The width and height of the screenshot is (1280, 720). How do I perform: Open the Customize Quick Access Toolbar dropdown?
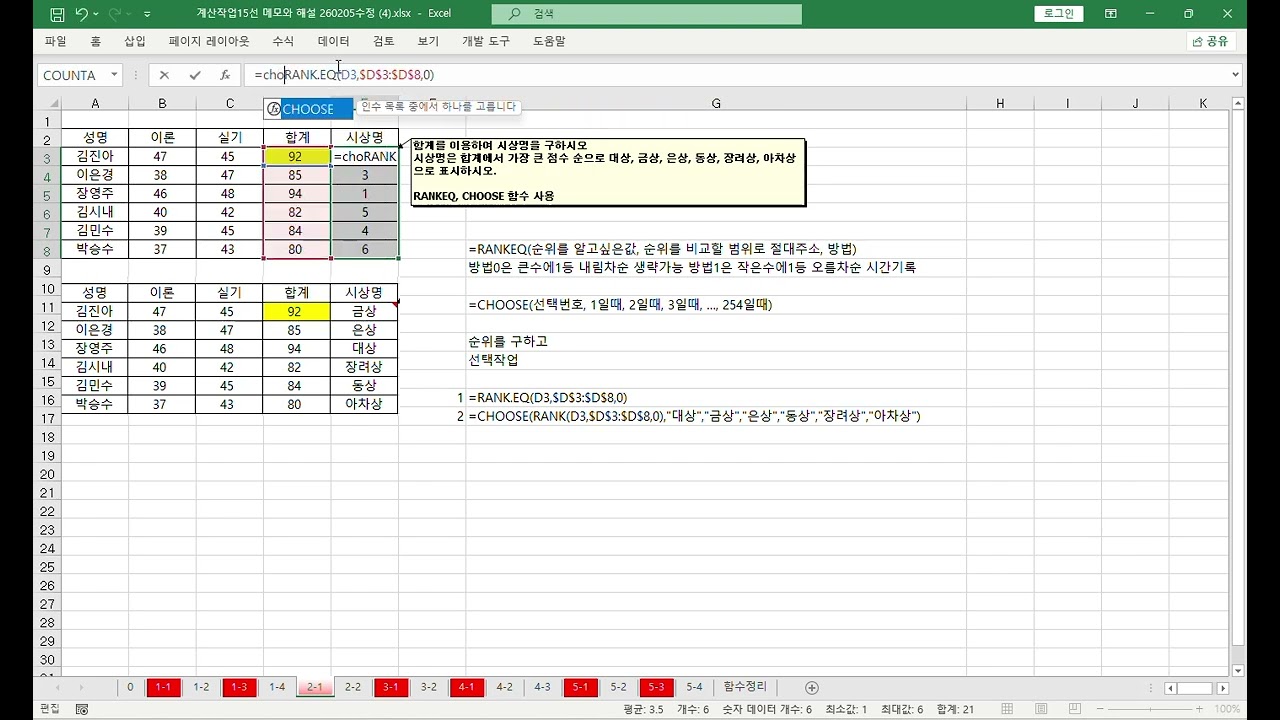point(148,14)
